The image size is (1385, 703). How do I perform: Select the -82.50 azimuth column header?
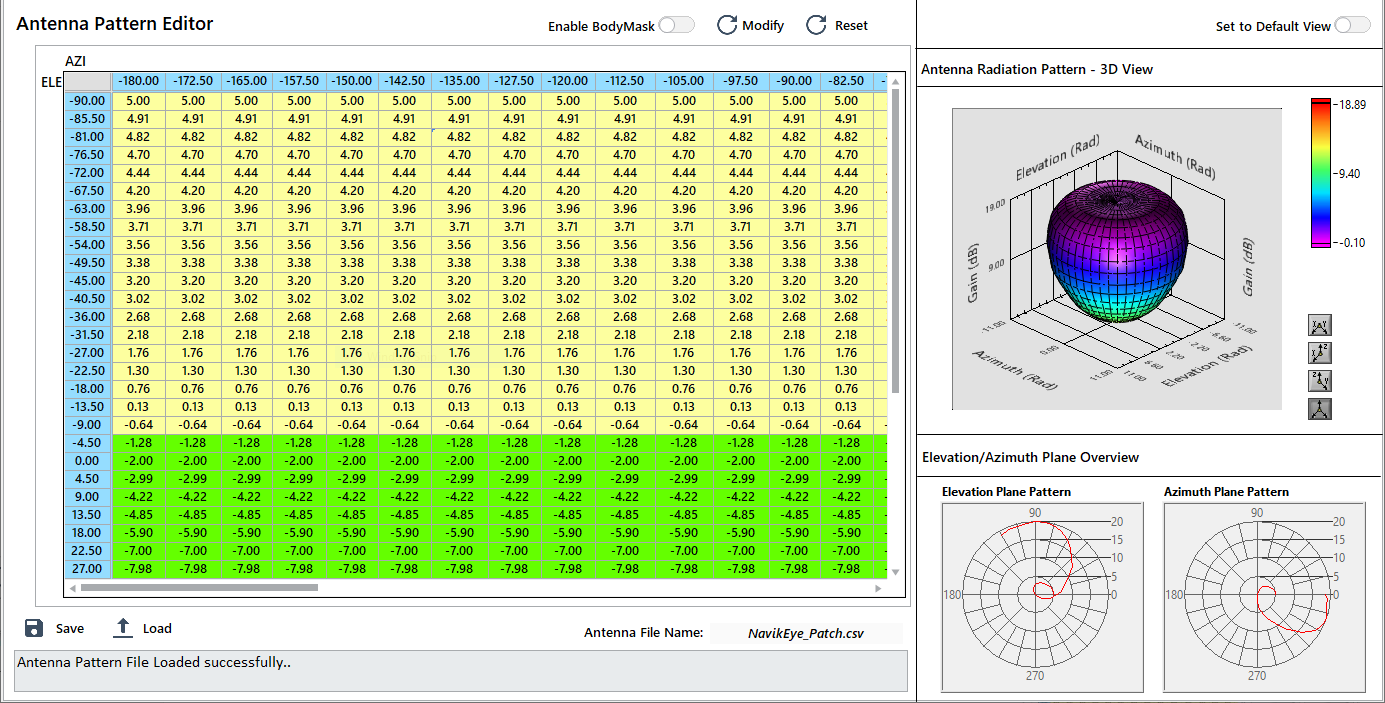click(846, 81)
